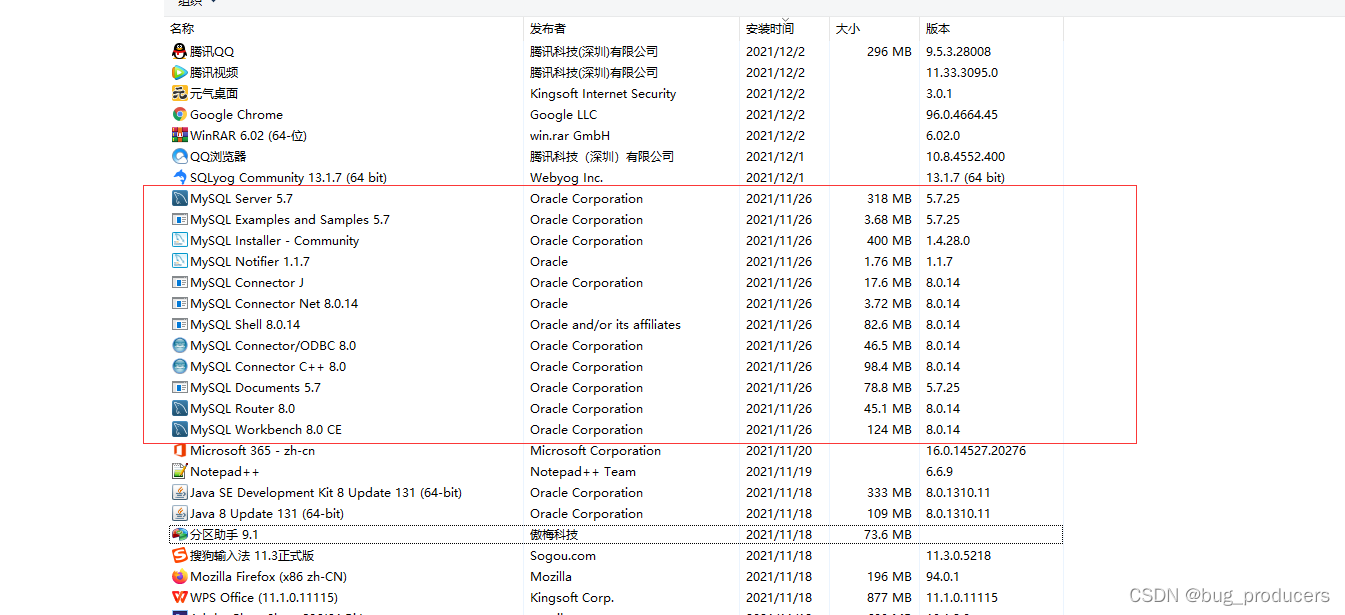The height and width of the screenshot is (615, 1345).
Task: Click version 10.8.4552.400
Action: [966, 156]
